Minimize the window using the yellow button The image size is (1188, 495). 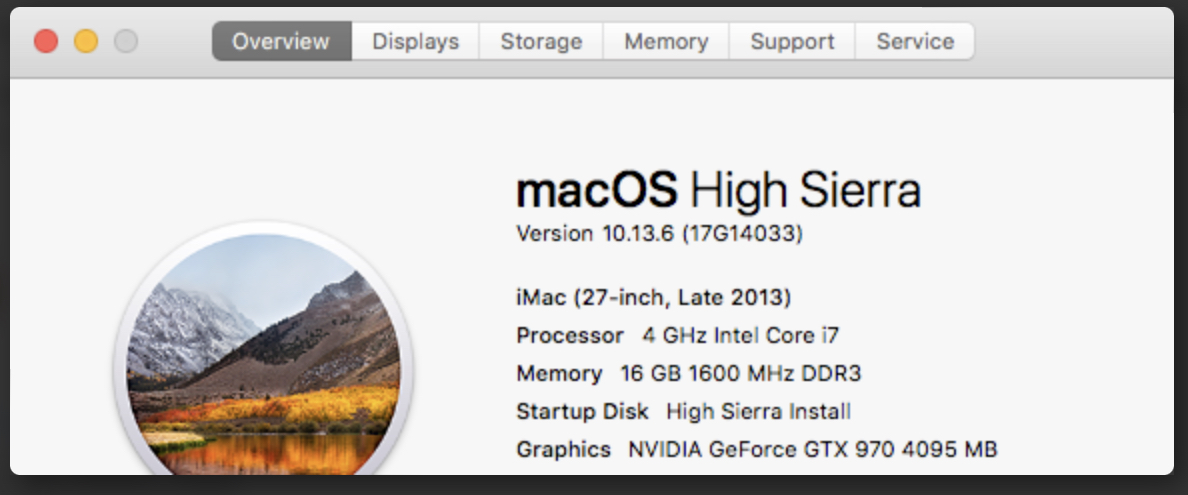point(86,41)
